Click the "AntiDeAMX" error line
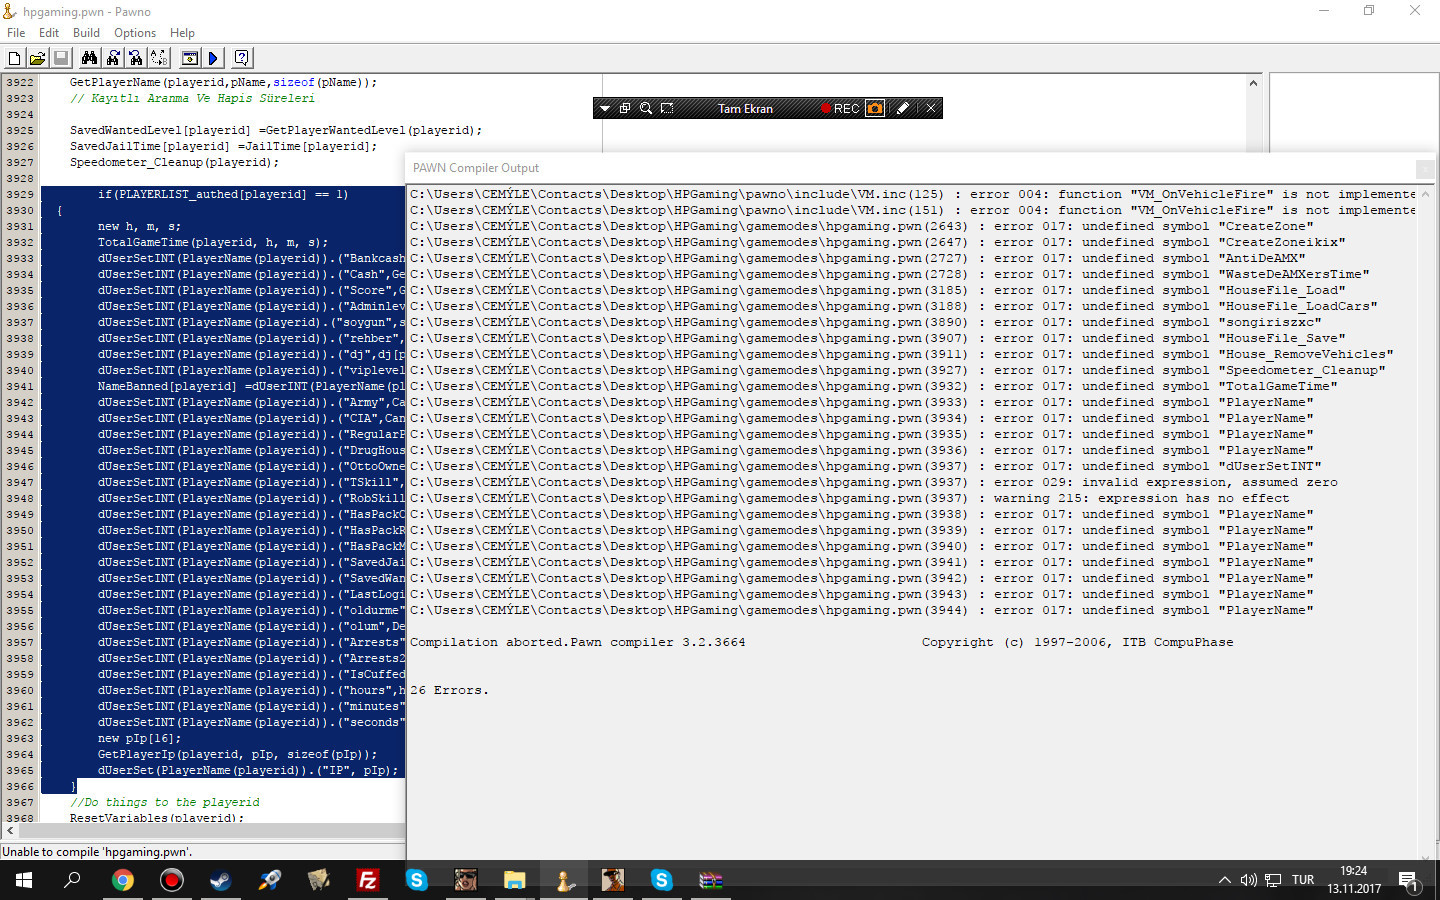The width and height of the screenshot is (1440, 900). [857, 258]
